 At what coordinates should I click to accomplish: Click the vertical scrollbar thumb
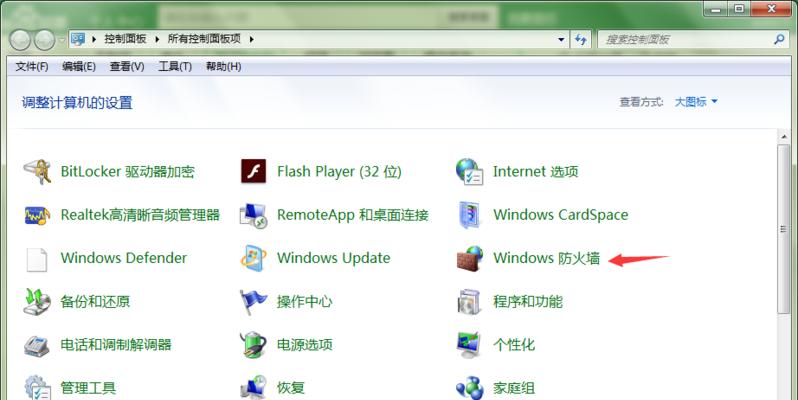coord(784,229)
